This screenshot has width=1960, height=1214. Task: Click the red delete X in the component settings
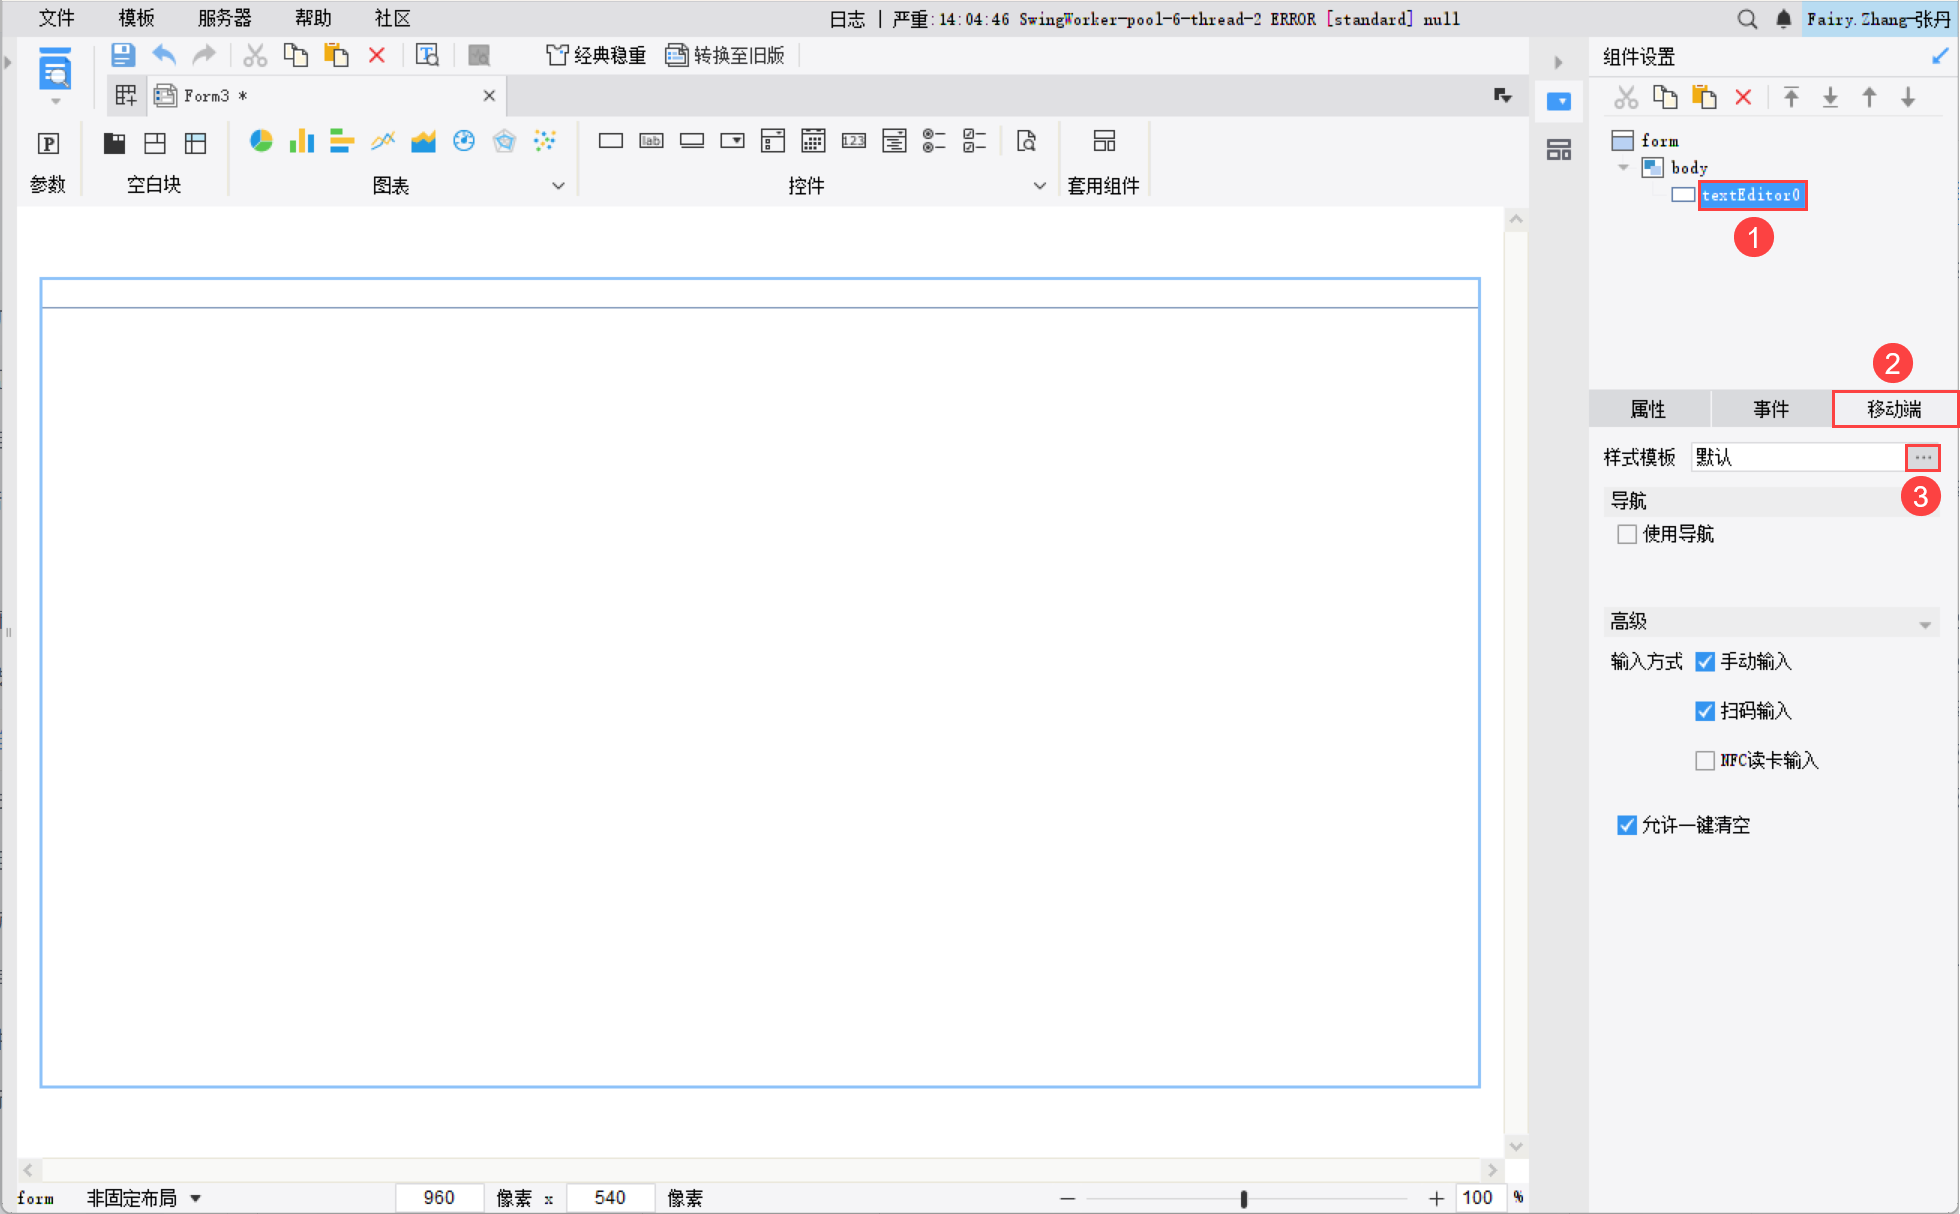click(1743, 98)
